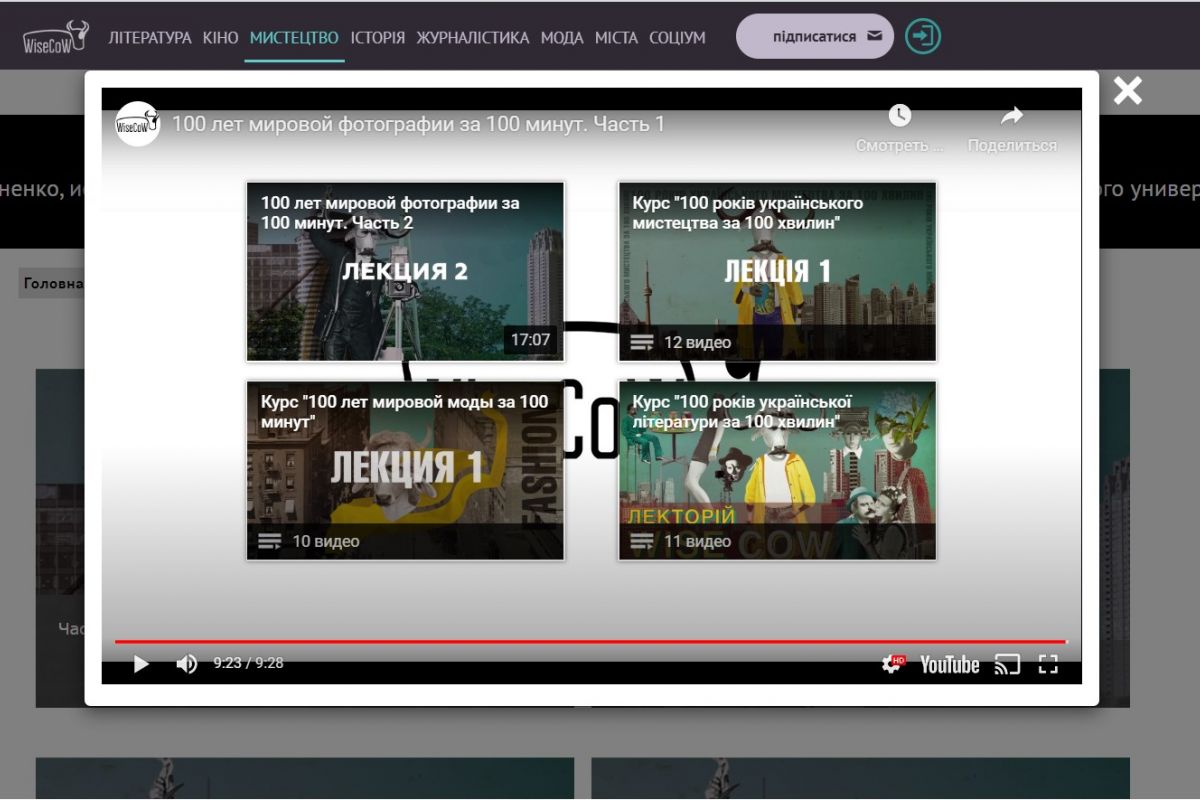Select the Лекция 2 photography video thumbnail

pyautogui.click(x=405, y=271)
